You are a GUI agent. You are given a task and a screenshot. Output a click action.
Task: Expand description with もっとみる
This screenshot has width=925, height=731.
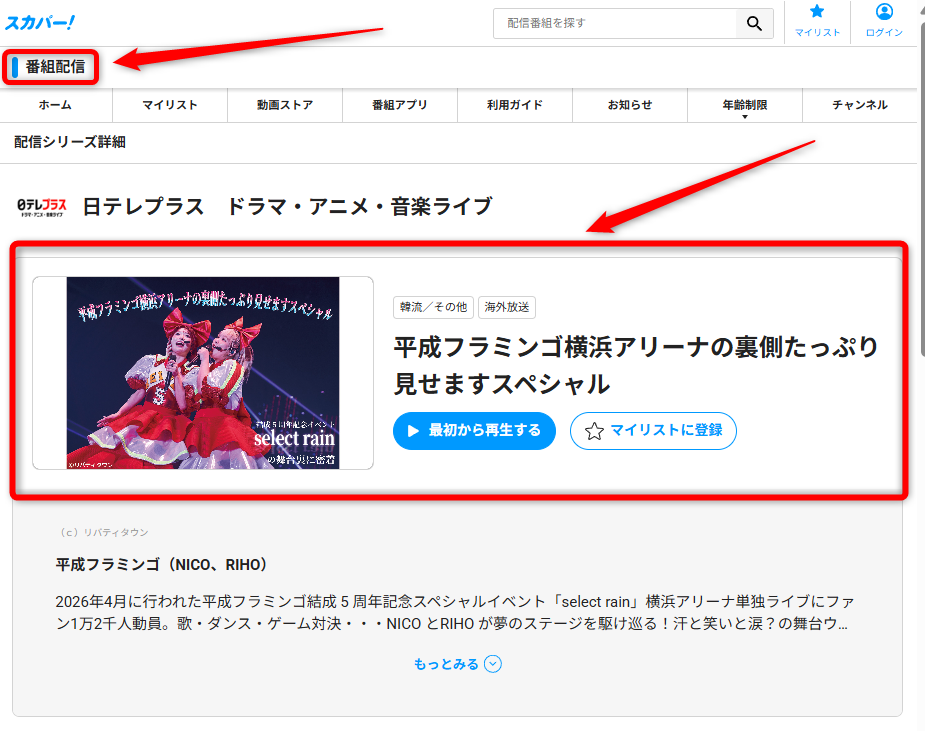[x=457, y=664]
